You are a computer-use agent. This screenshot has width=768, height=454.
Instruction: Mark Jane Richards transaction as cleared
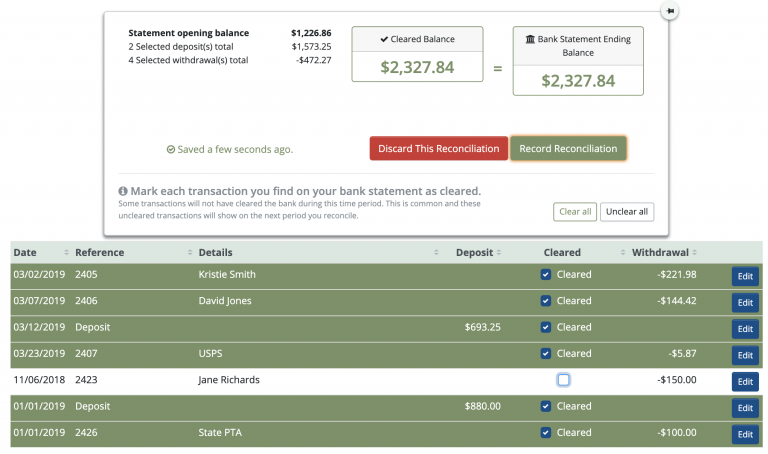pos(564,380)
